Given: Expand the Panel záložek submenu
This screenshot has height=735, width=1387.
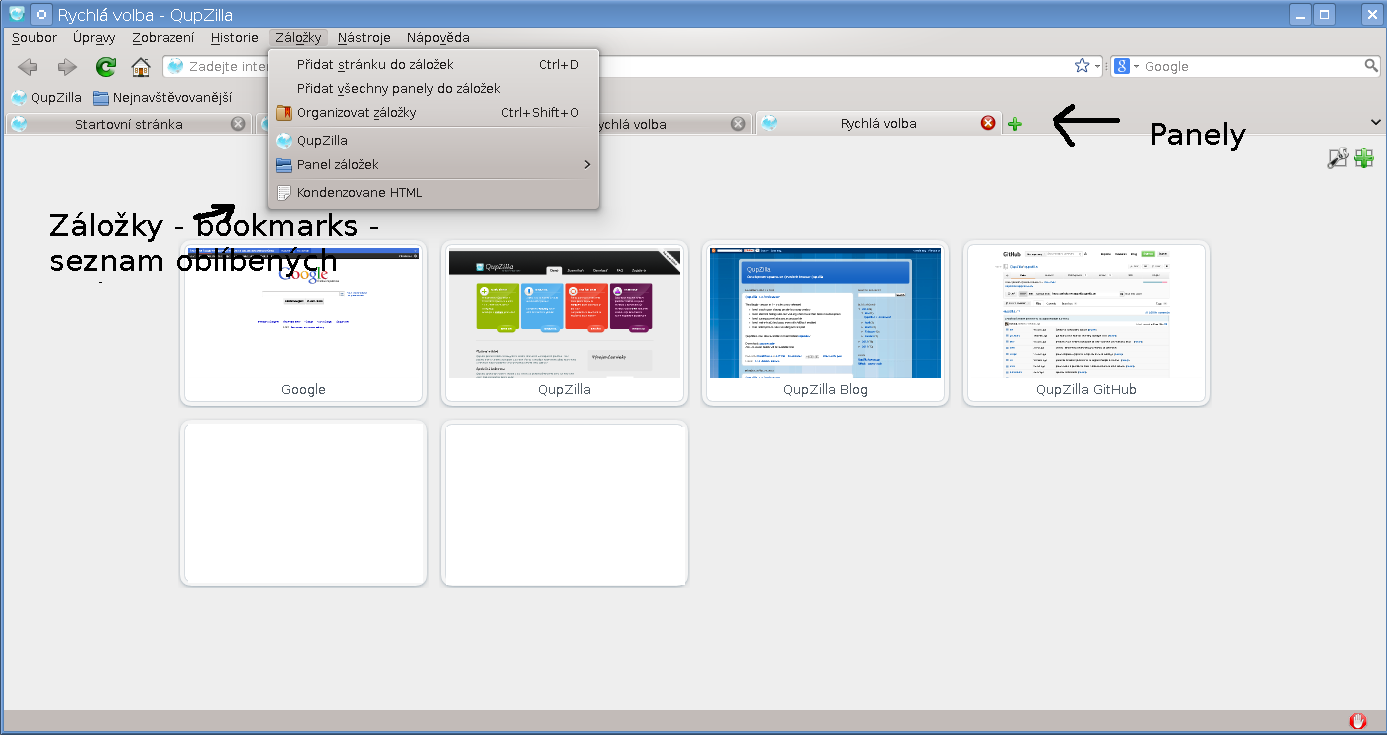Looking at the screenshot, I should [433, 165].
